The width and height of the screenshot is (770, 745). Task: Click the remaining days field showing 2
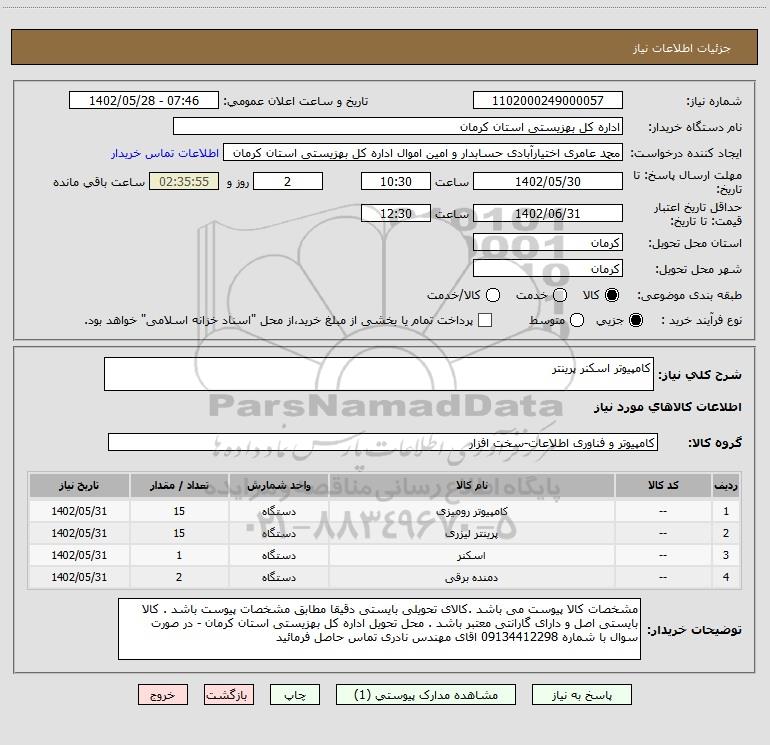click(288, 181)
